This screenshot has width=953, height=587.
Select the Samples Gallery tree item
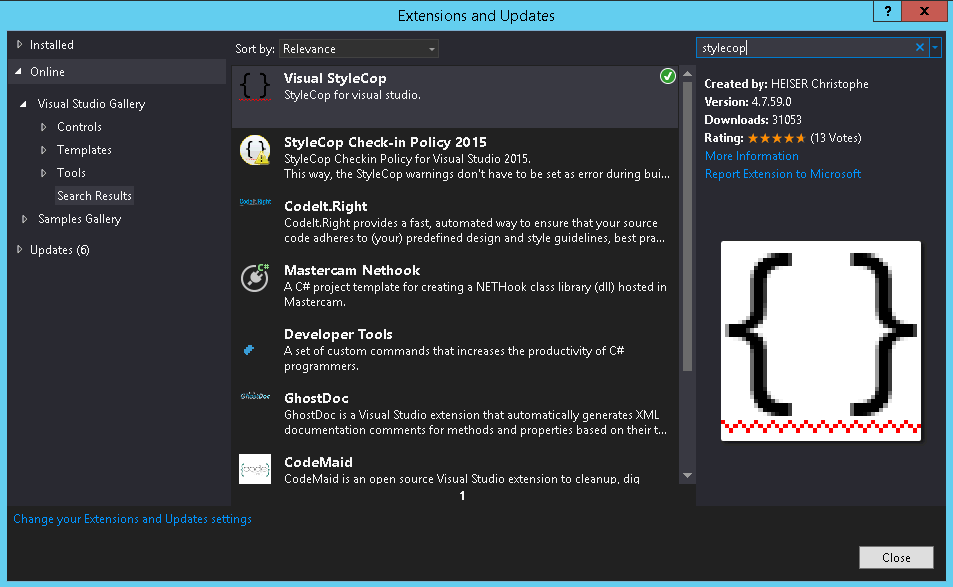80,219
